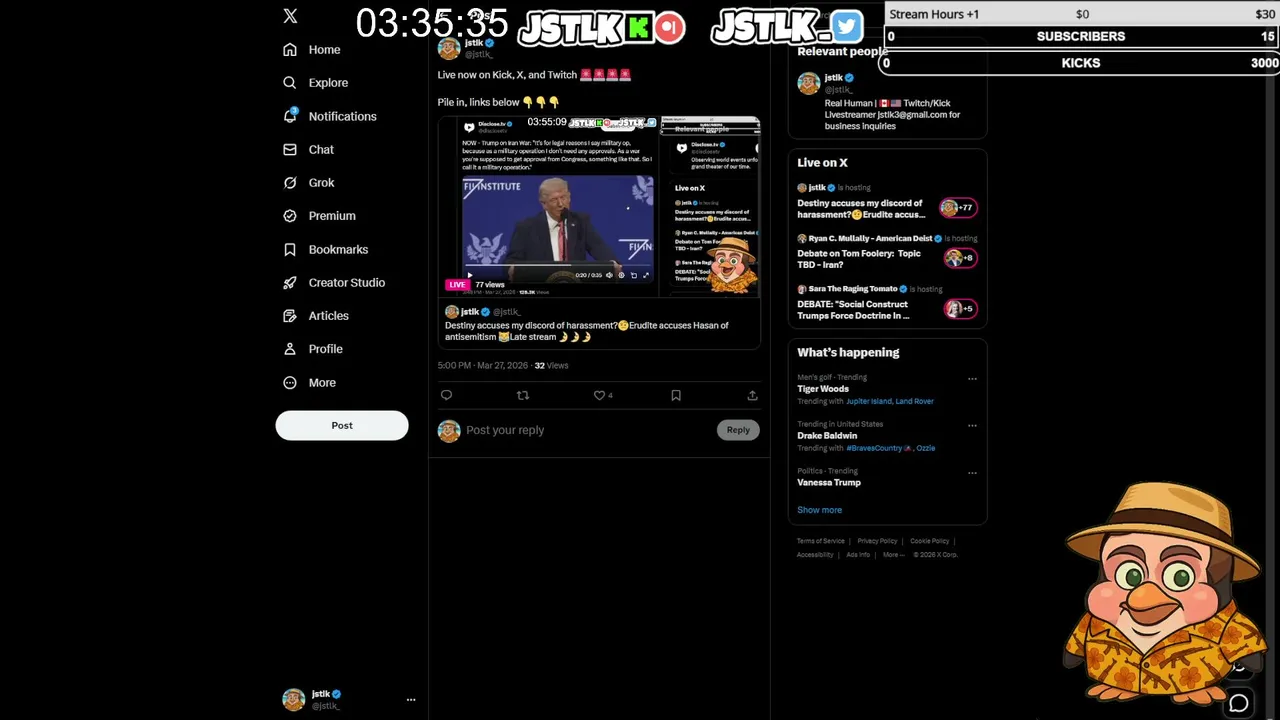
Task: Open account menu dots beside jstlk at bottom
Action: pyautogui.click(x=410, y=700)
